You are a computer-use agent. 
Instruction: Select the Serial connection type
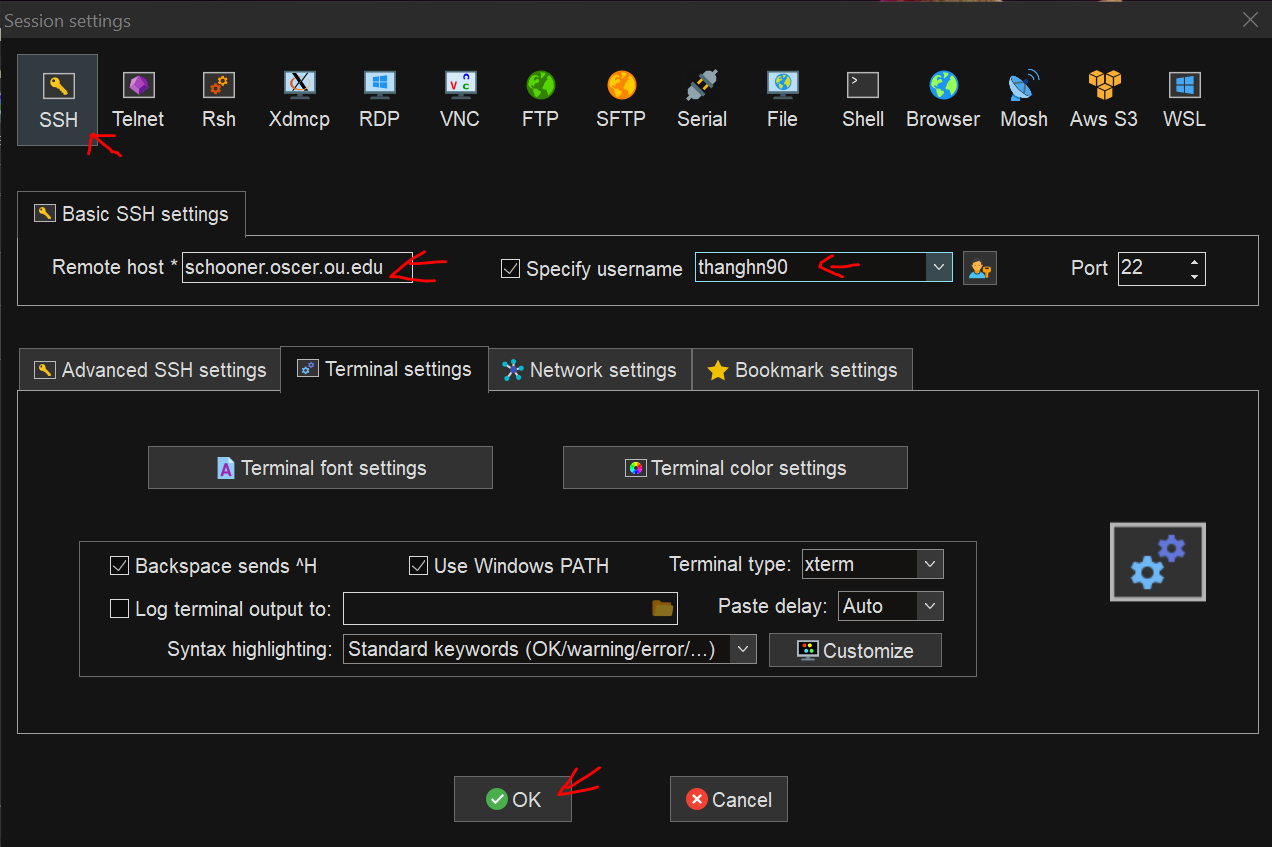pyautogui.click(x=701, y=97)
